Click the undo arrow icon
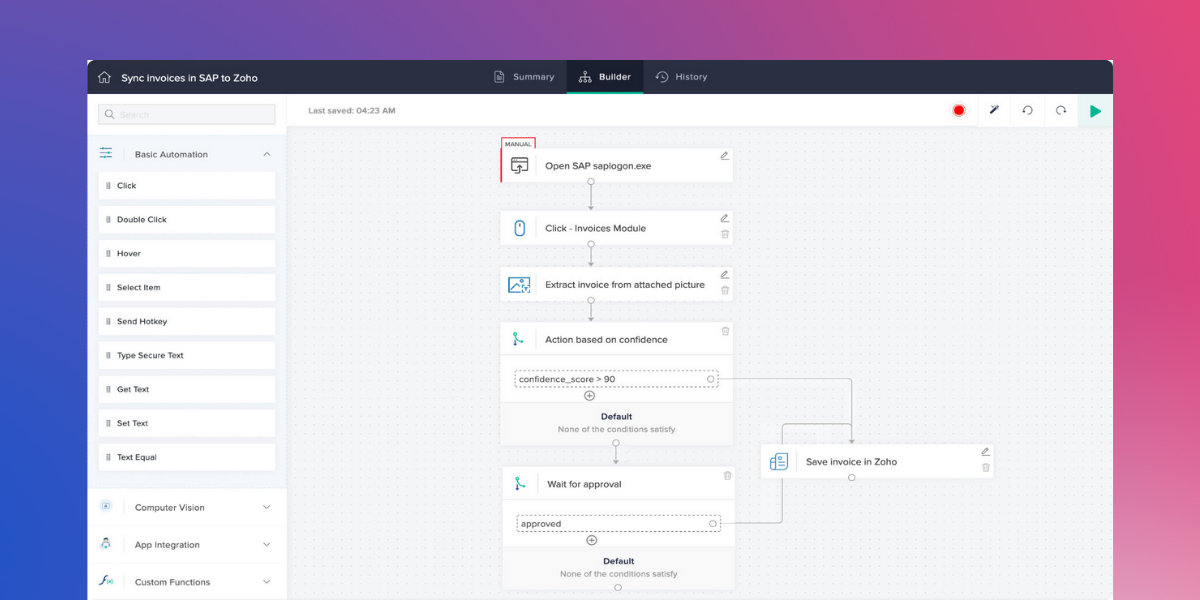Screen dimensions: 1200x600 pos(1027,111)
